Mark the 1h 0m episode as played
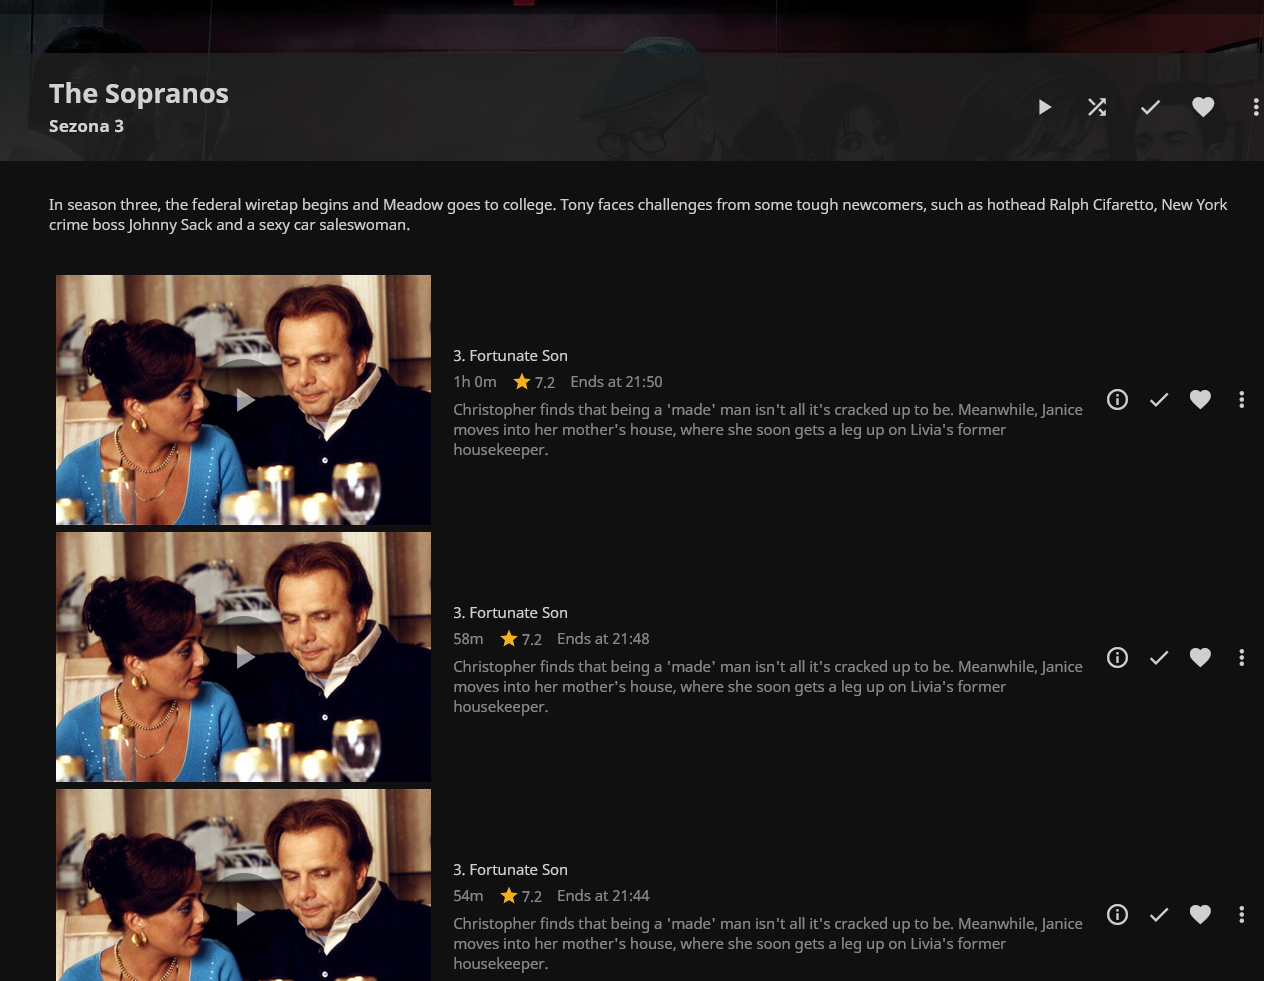 1159,399
